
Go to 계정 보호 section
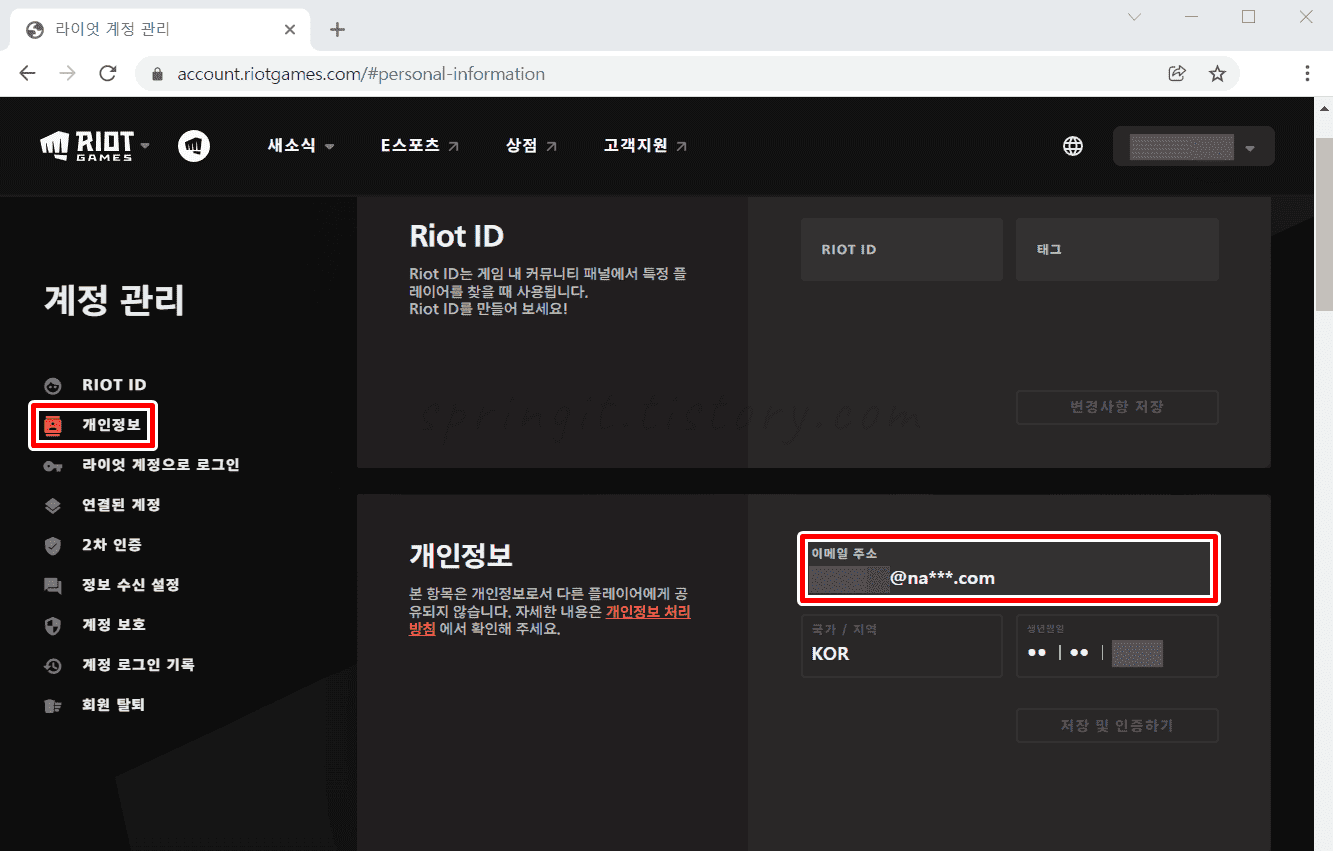pos(114,625)
